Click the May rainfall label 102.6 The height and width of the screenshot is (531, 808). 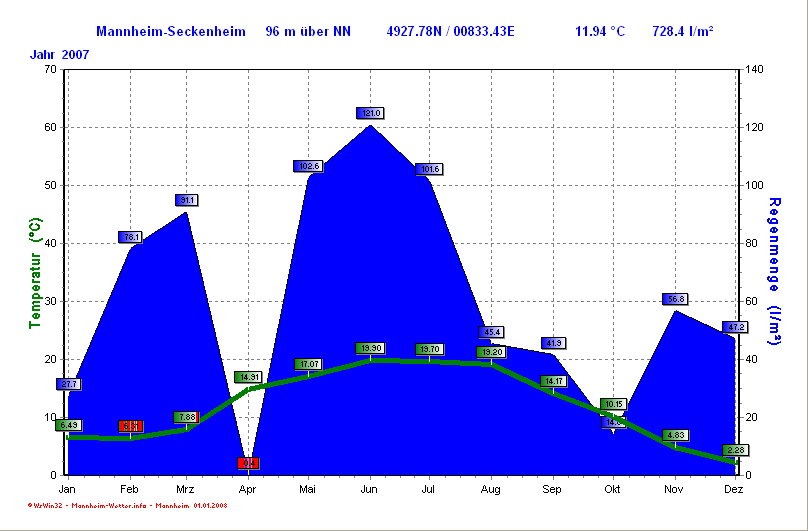(308, 166)
